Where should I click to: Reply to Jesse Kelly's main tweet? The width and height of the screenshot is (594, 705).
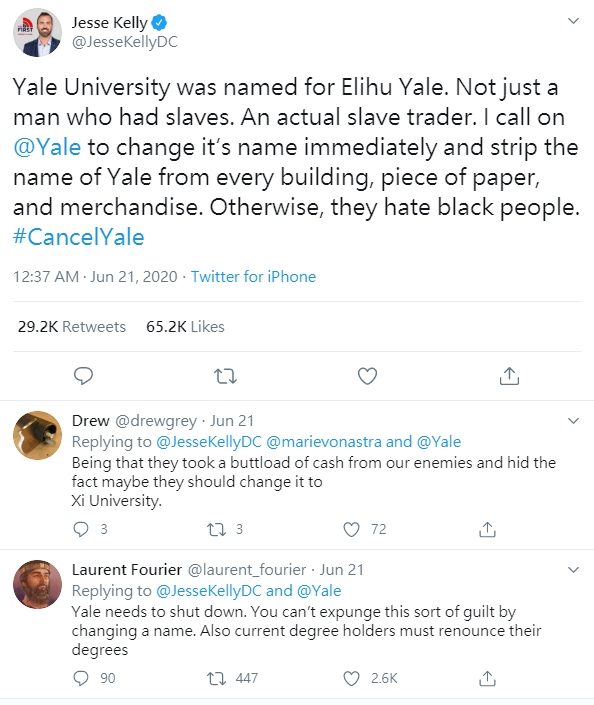coord(83,376)
